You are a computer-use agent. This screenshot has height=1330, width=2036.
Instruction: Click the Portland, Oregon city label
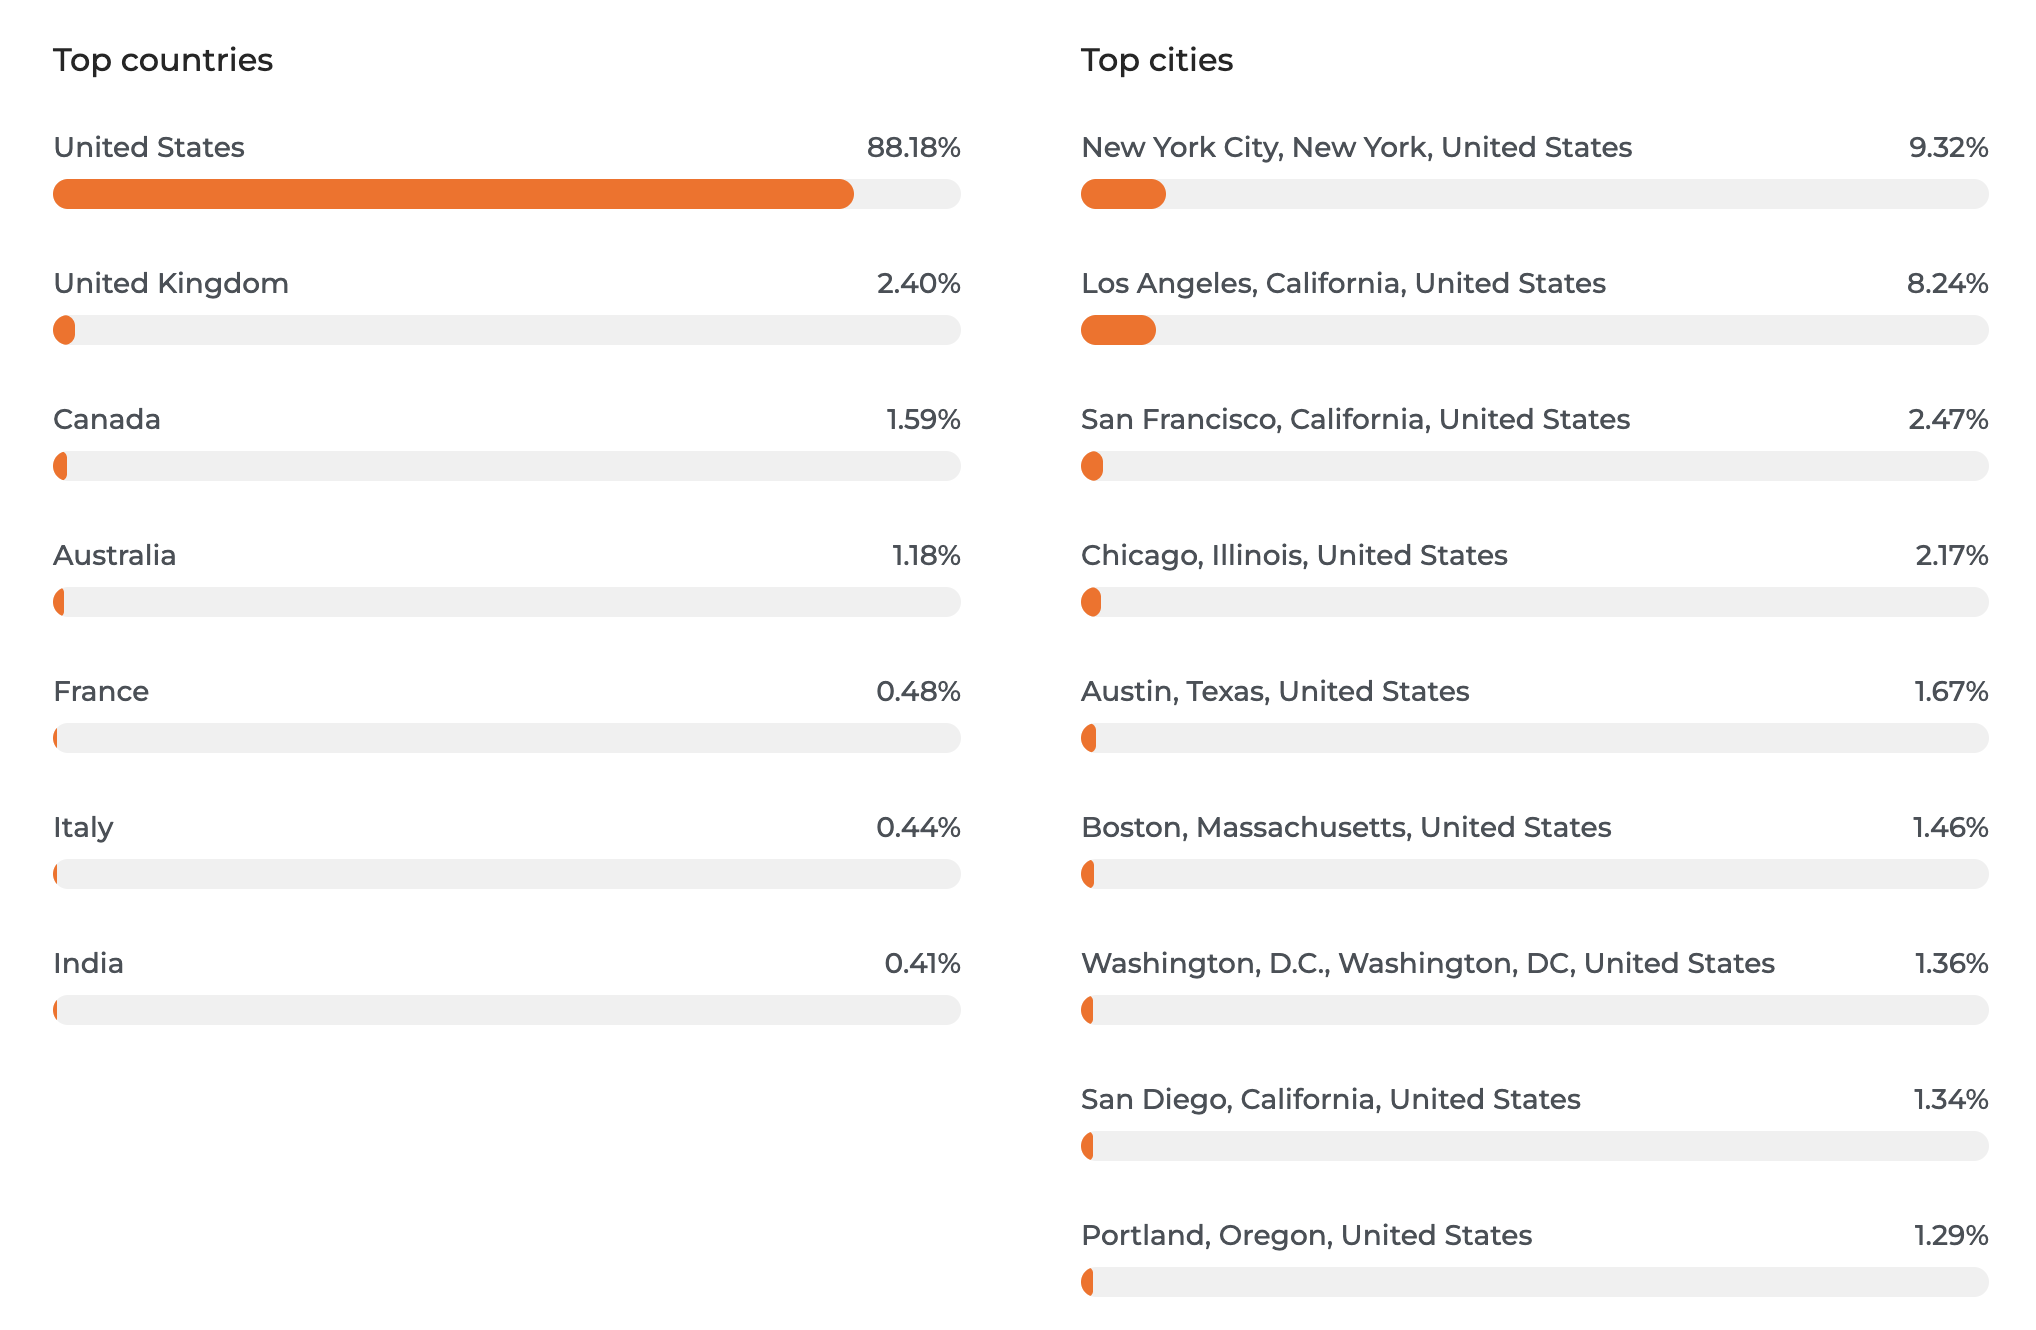(1306, 1235)
